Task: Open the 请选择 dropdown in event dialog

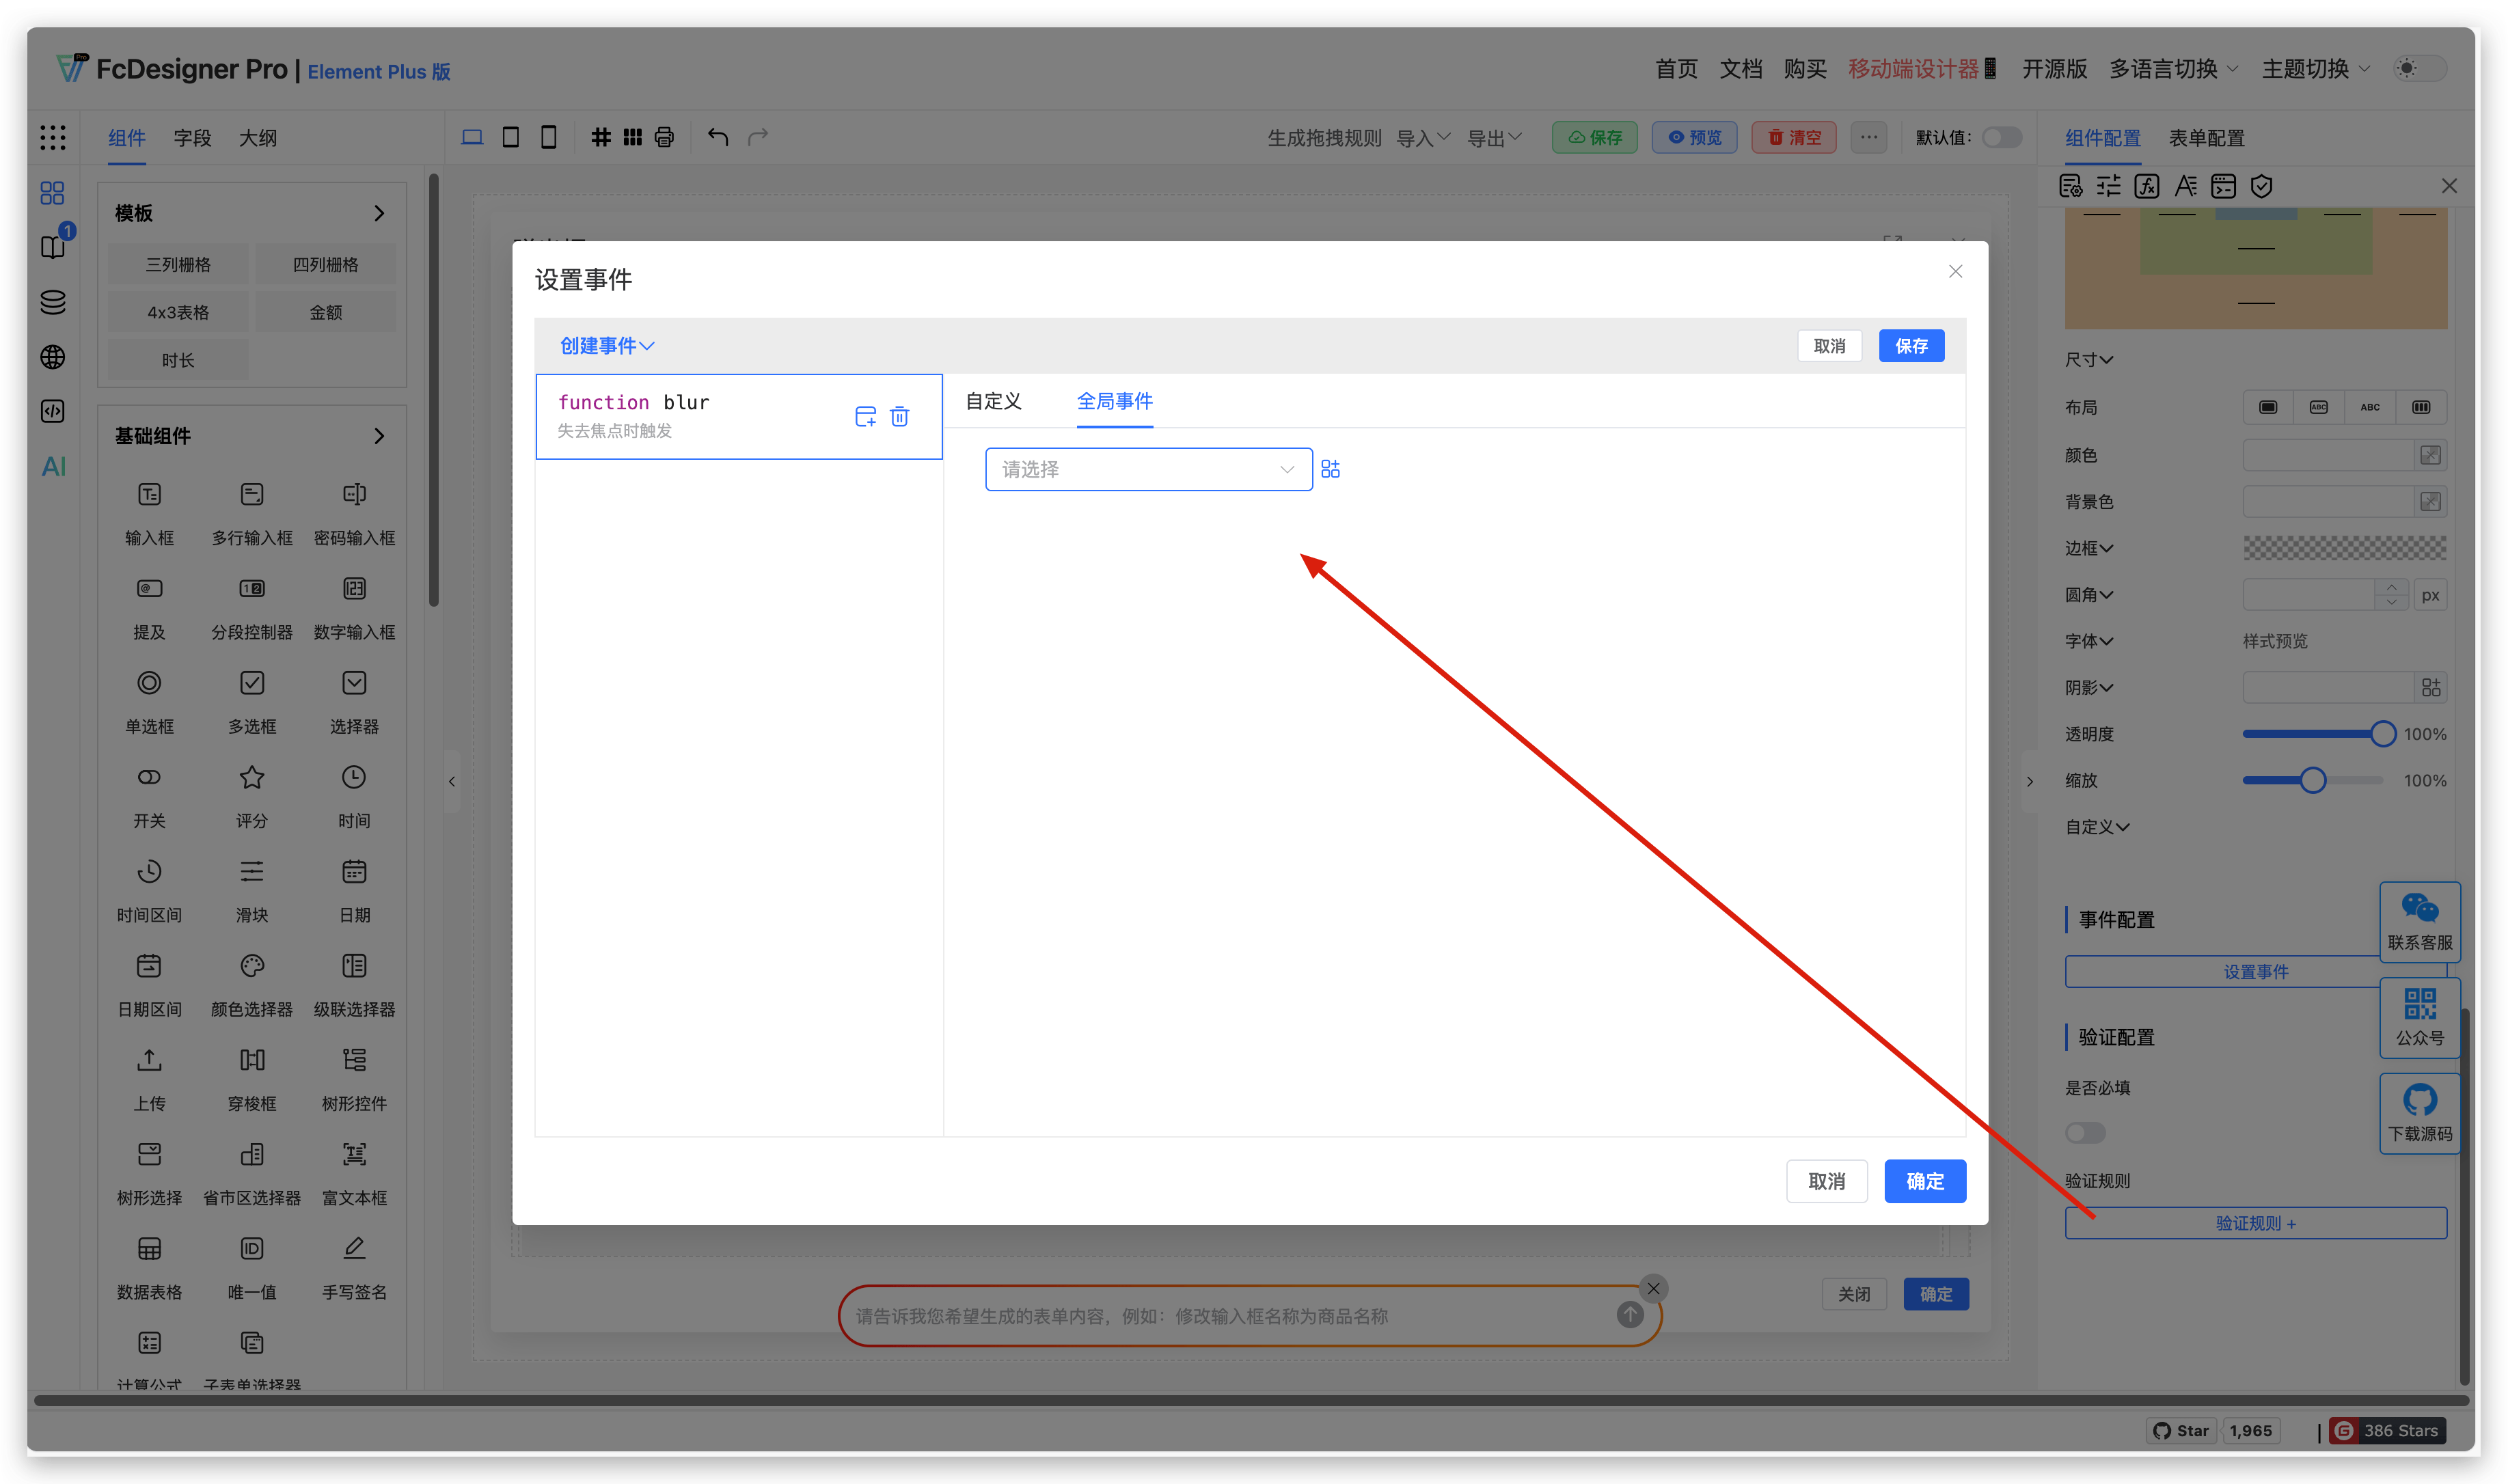Action: pyautogui.click(x=1147, y=468)
